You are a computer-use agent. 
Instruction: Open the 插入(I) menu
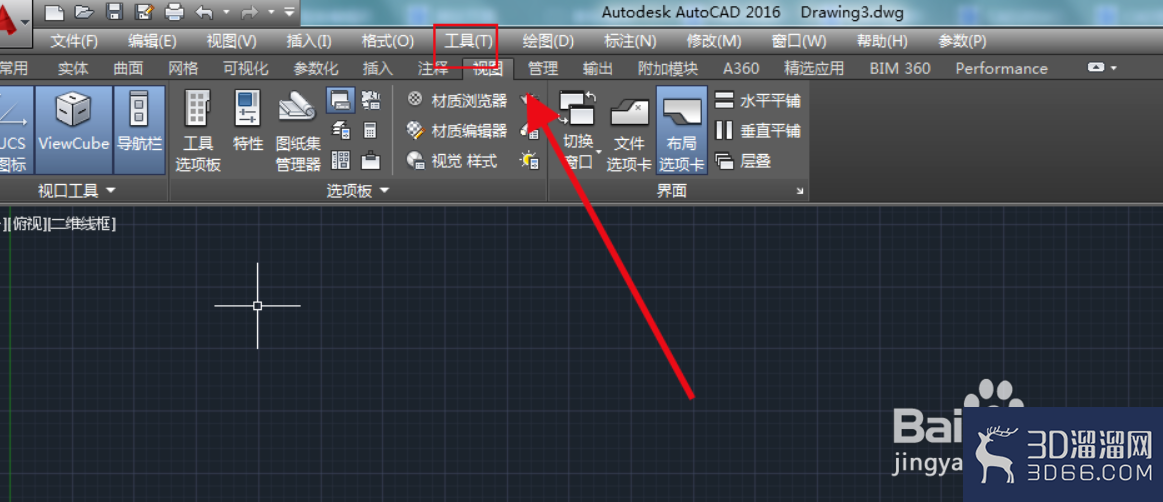(x=309, y=41)
